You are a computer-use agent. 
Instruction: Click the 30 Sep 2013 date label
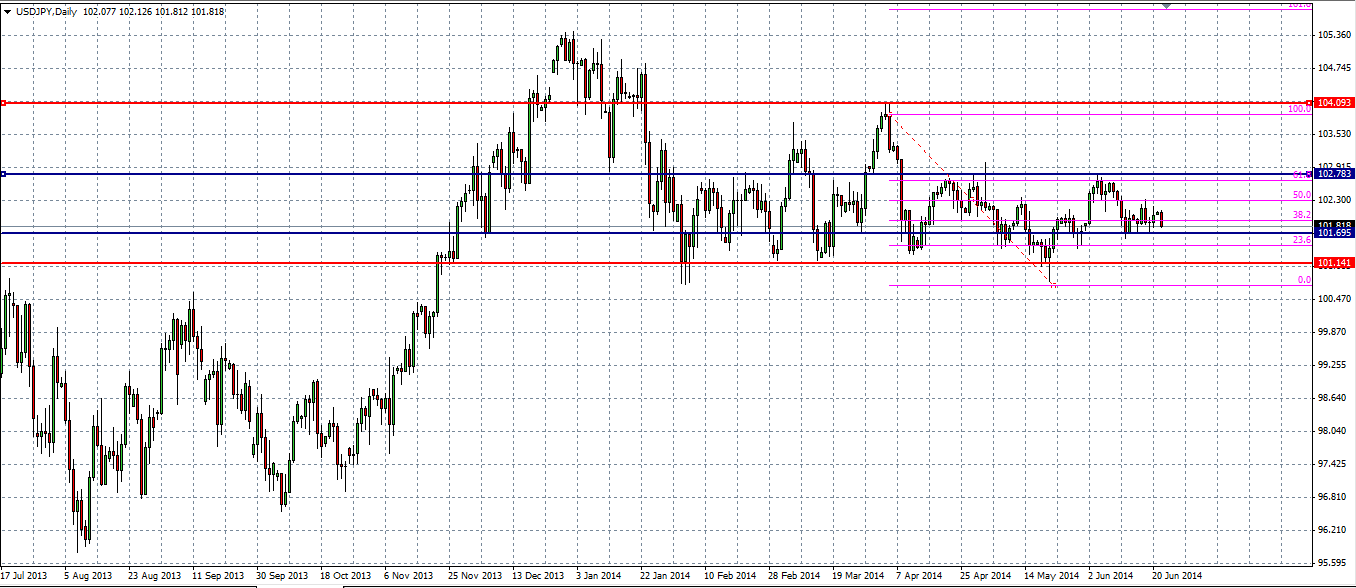[x=280, y=577]
